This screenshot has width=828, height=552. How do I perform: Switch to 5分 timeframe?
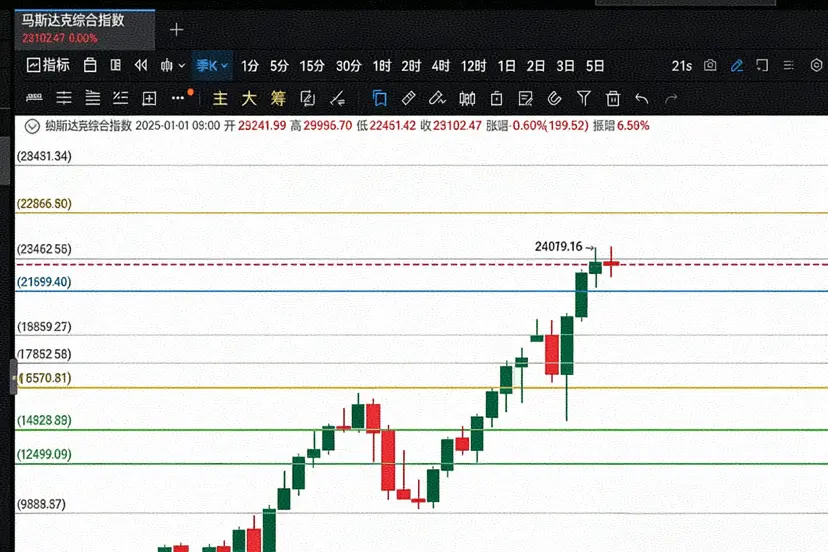pyautogui.click(x=279, y=66)
